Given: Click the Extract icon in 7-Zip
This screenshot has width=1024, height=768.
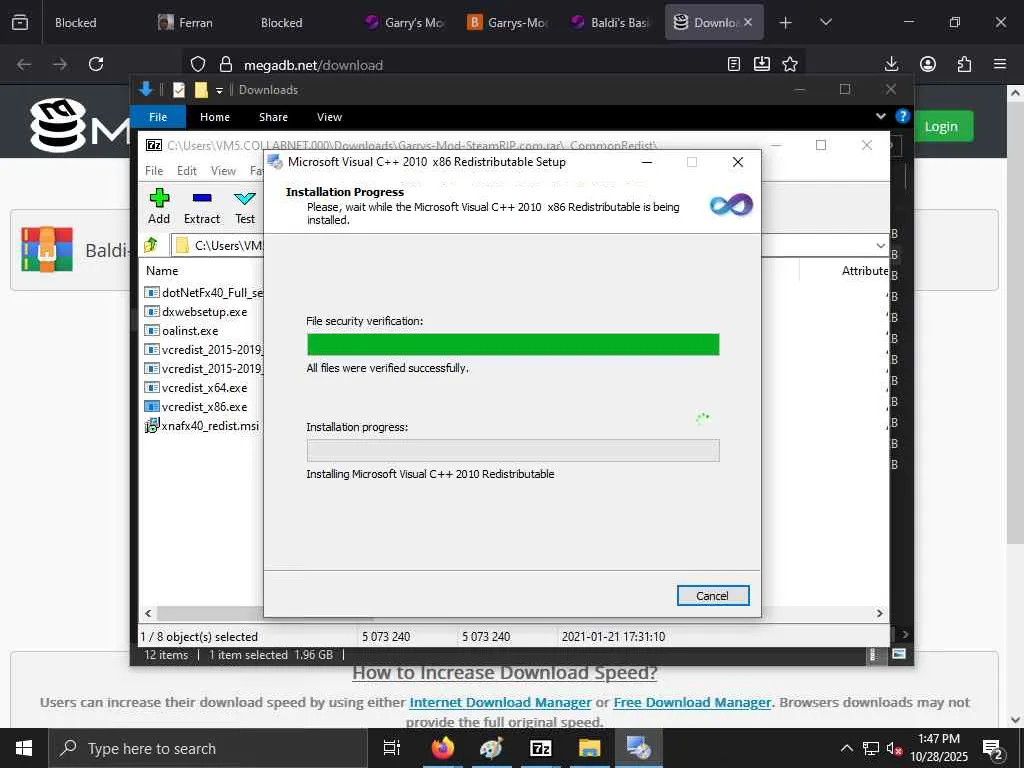Looking at the screenshot, I should (x=202, y=206).
